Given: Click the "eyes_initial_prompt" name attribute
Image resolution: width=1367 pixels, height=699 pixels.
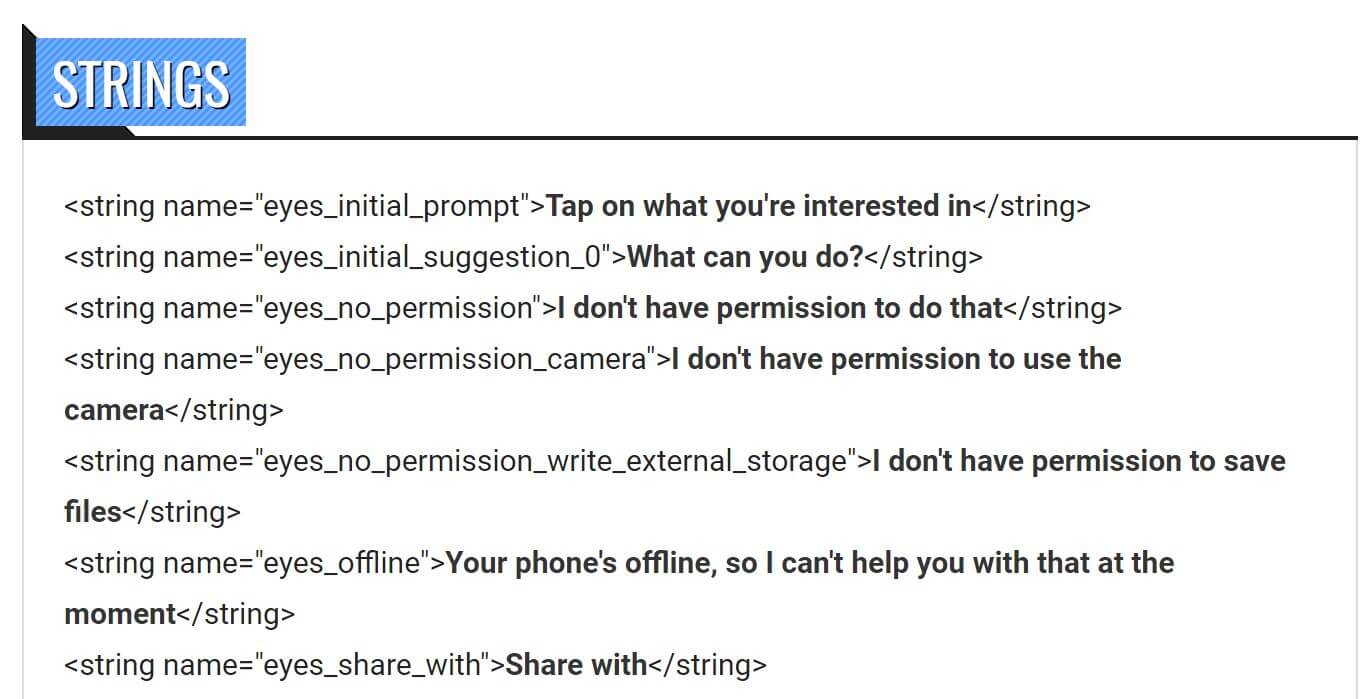Looking at the screenshot, I should (392, 206).
